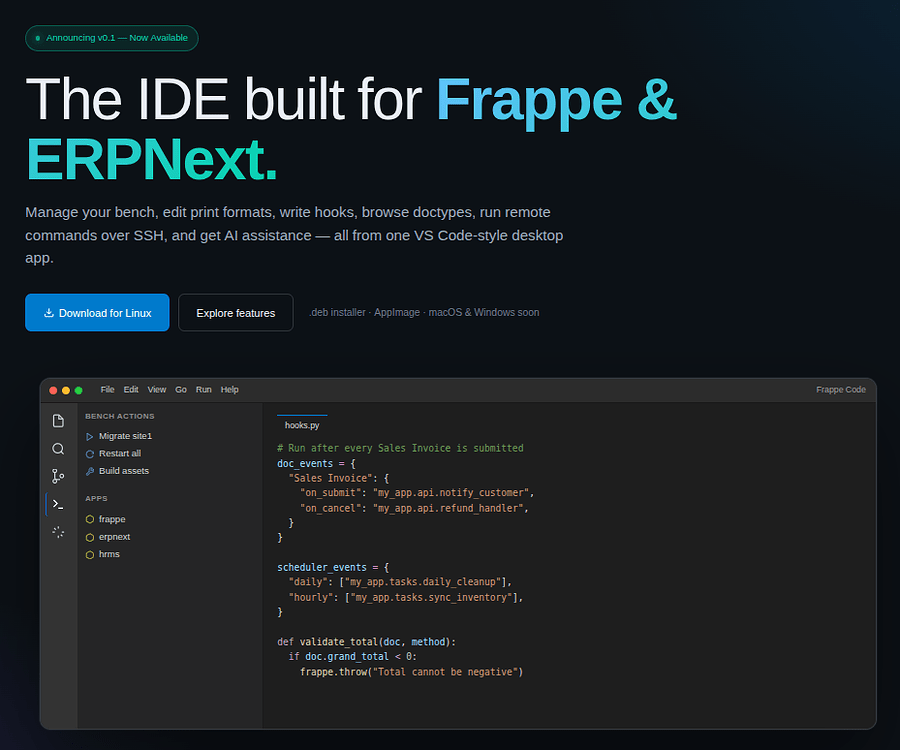The width and height of the screenshot is (900, 750).
Task: Run the Restart all bench action
Action: (113, 453)
